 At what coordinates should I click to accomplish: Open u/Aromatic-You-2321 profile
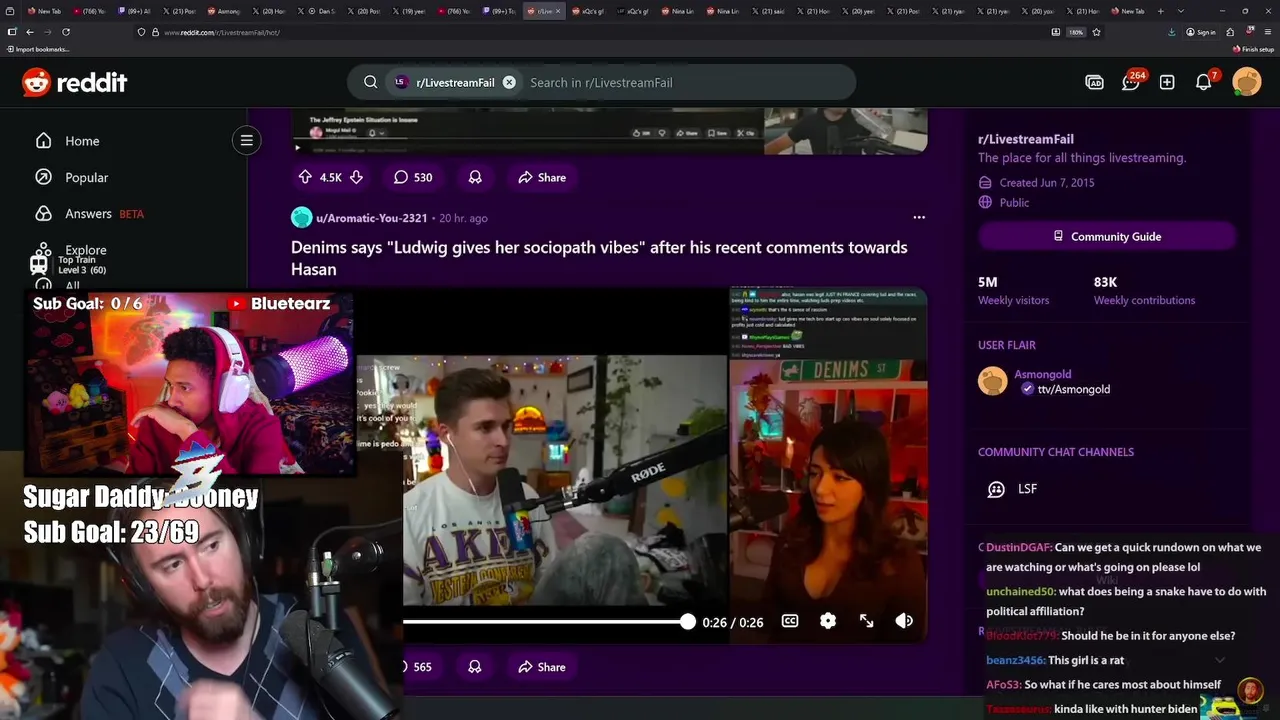click(372, 218)
